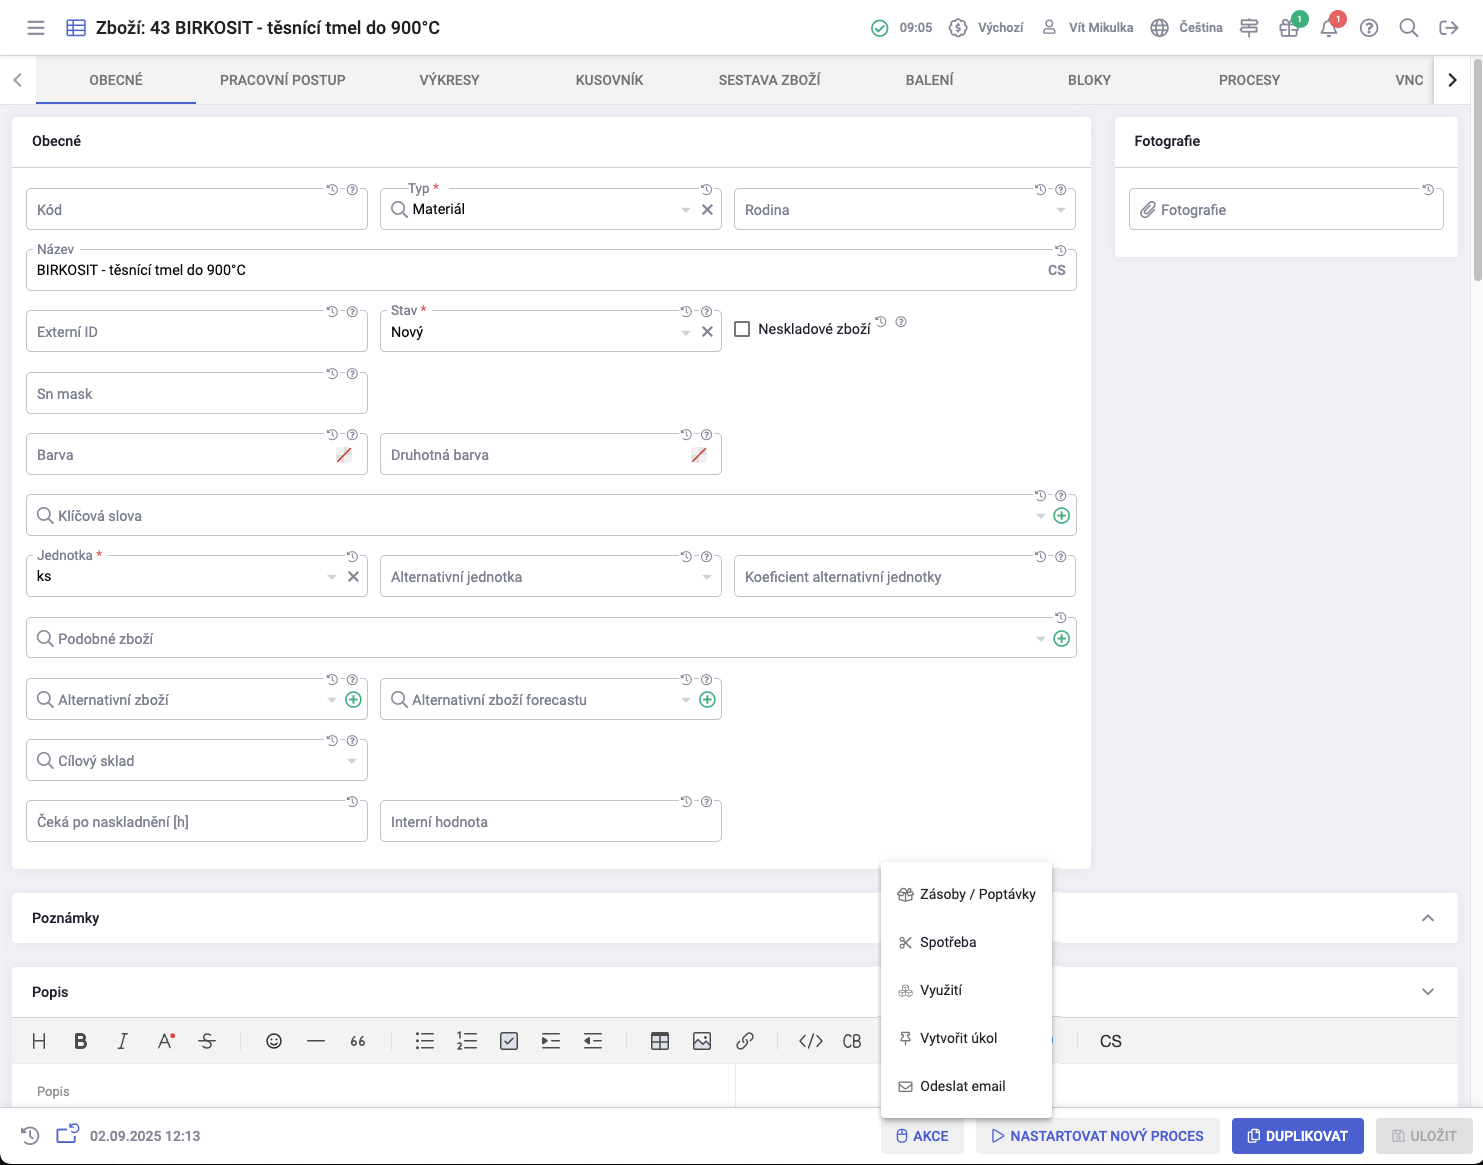
Task: Open the hamburger main menu
Action: 36,28
